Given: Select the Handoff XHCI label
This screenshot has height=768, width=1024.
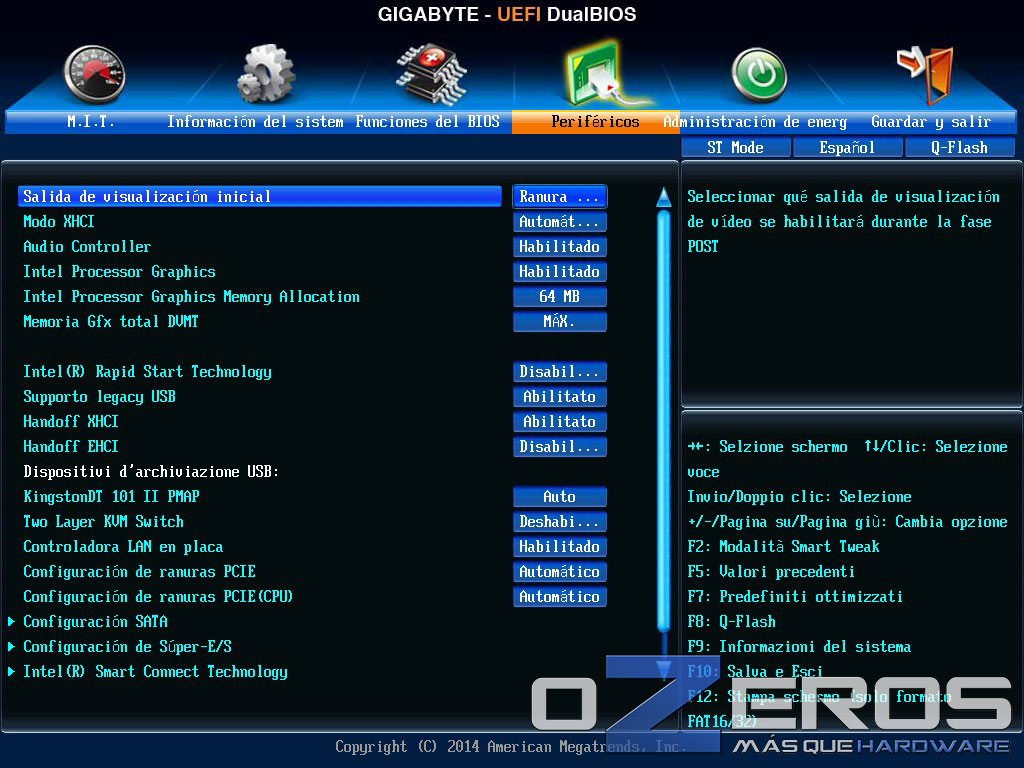Looking at the screenshot, I should click(71, 421).
